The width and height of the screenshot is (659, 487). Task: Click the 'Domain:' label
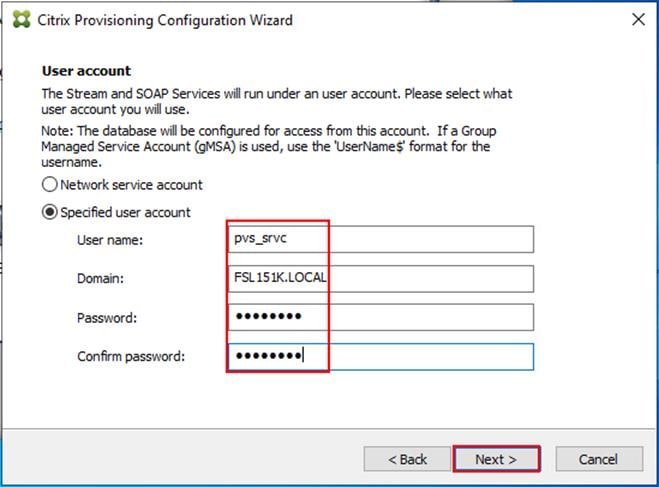pos(100,278)
